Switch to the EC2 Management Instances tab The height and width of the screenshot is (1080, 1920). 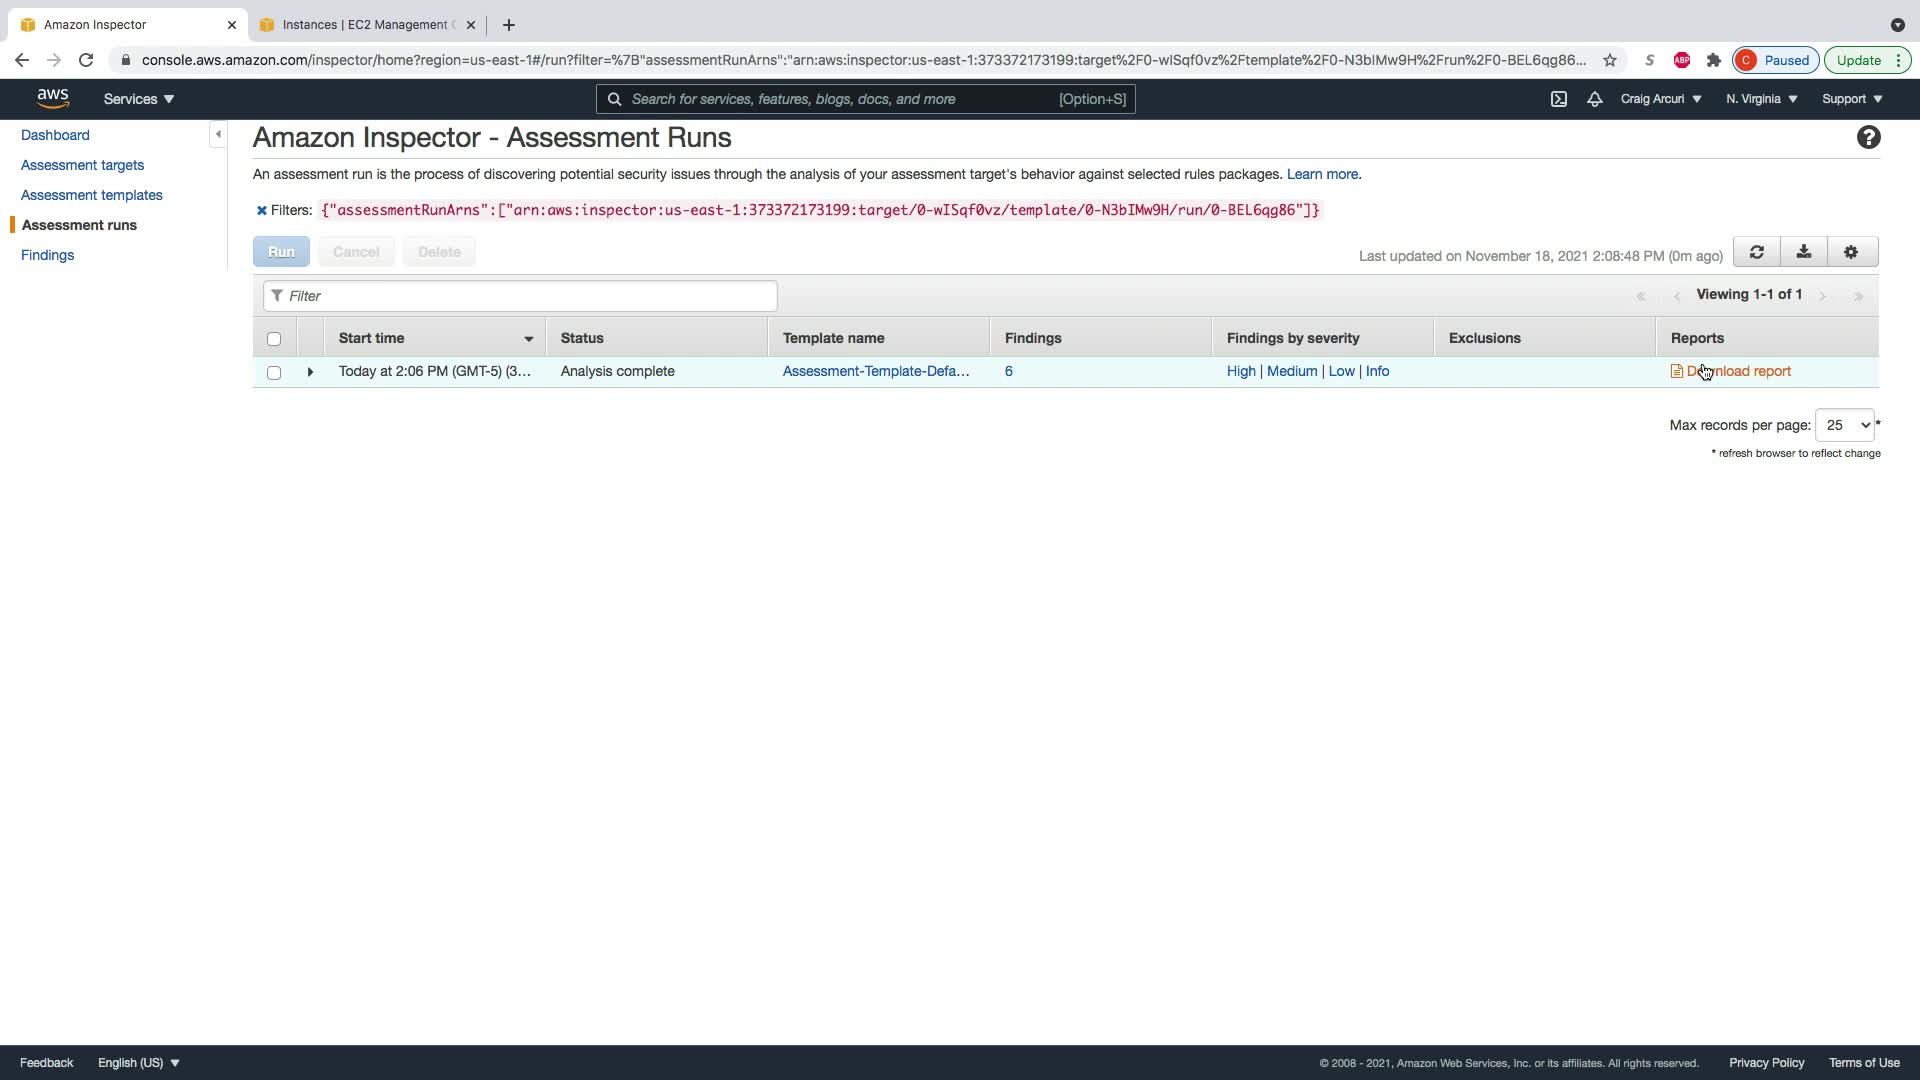point(365,24)
